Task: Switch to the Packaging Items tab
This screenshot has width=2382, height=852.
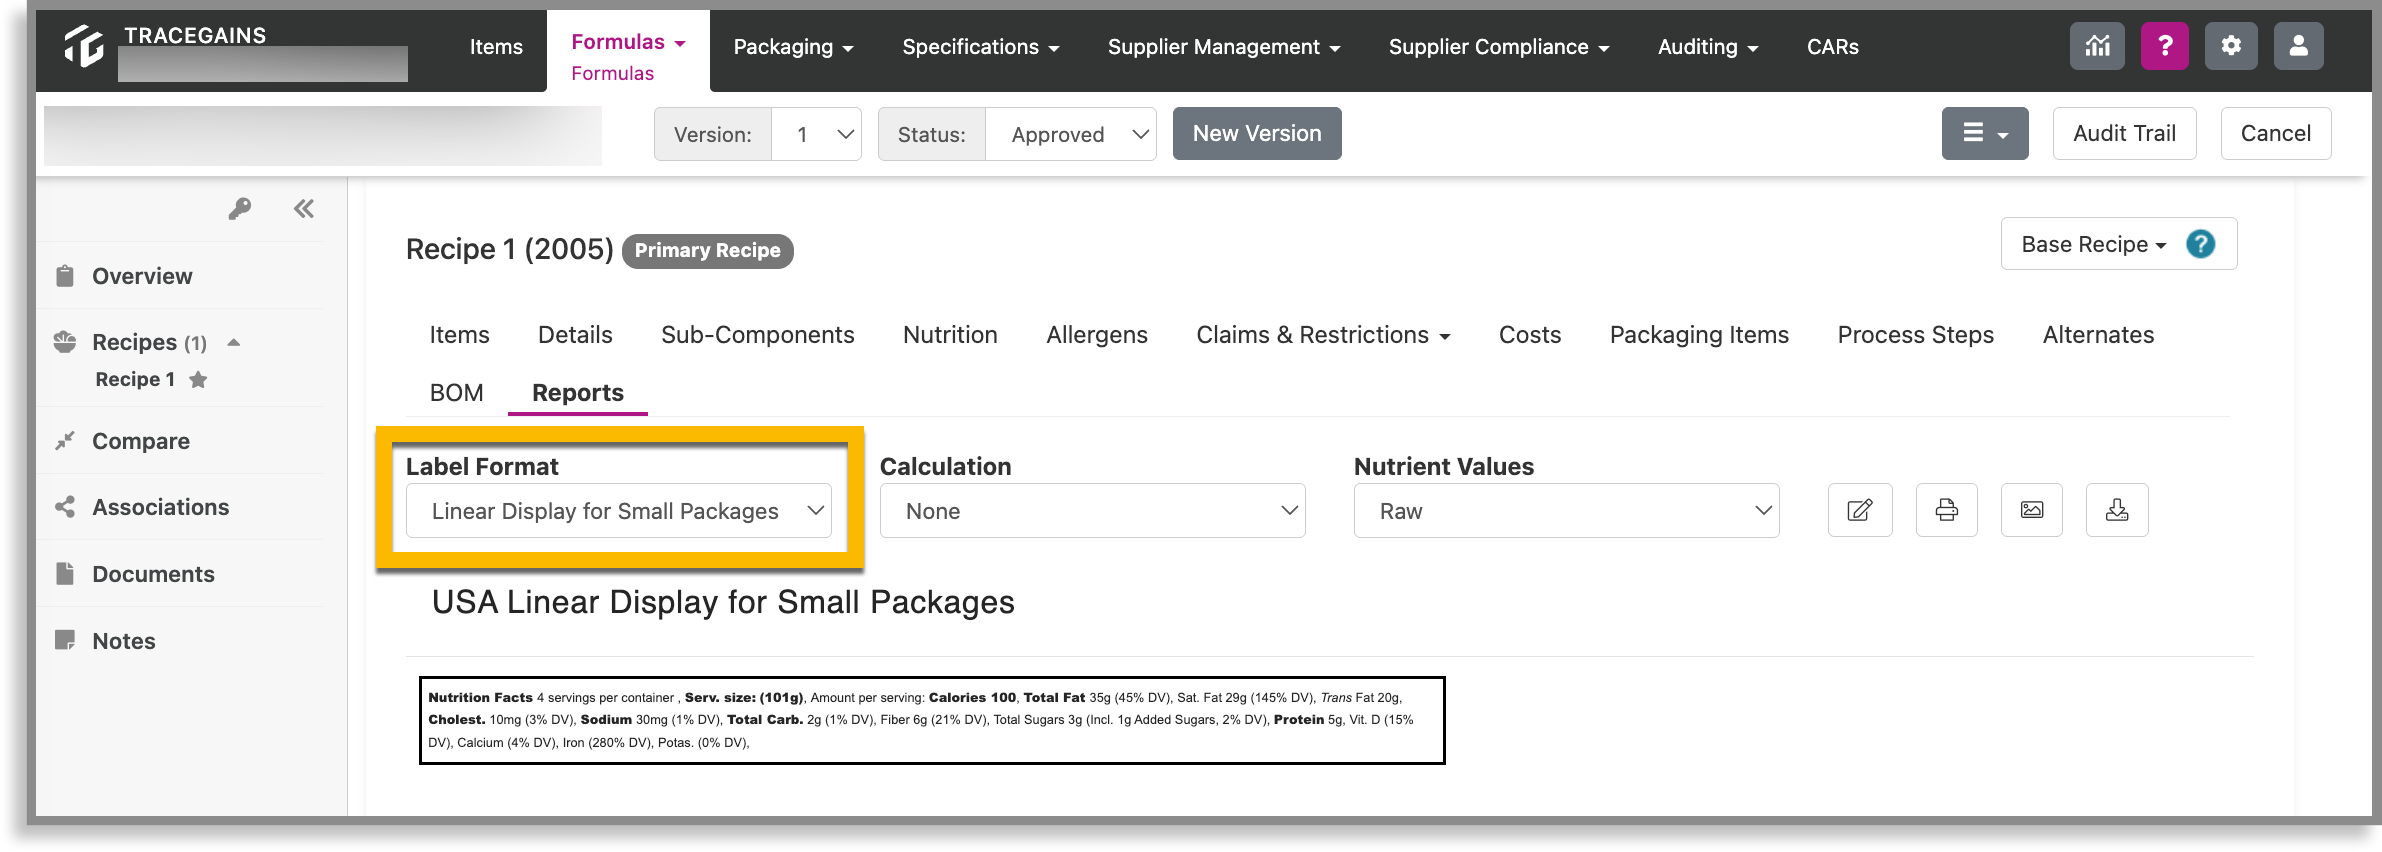Action: (x=1699, y=335)
